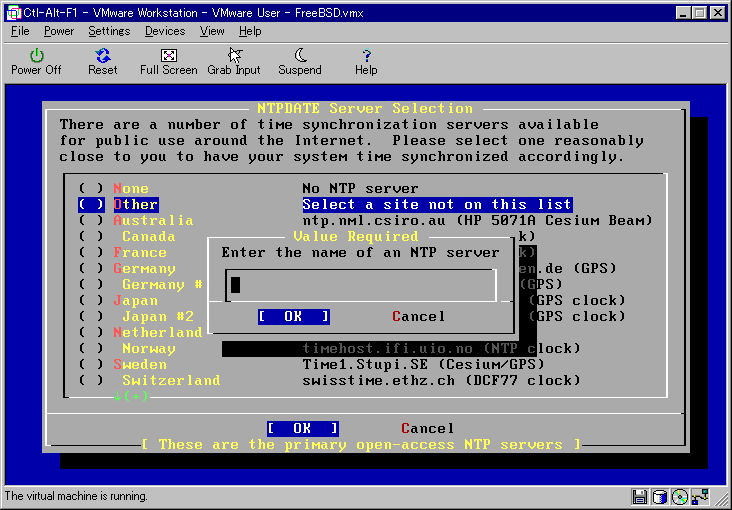Image resolution: width=732 pixels, height=510 pixels.
Task: Click ntp.nml.csiro.au server description
Action: pos(477,220)
